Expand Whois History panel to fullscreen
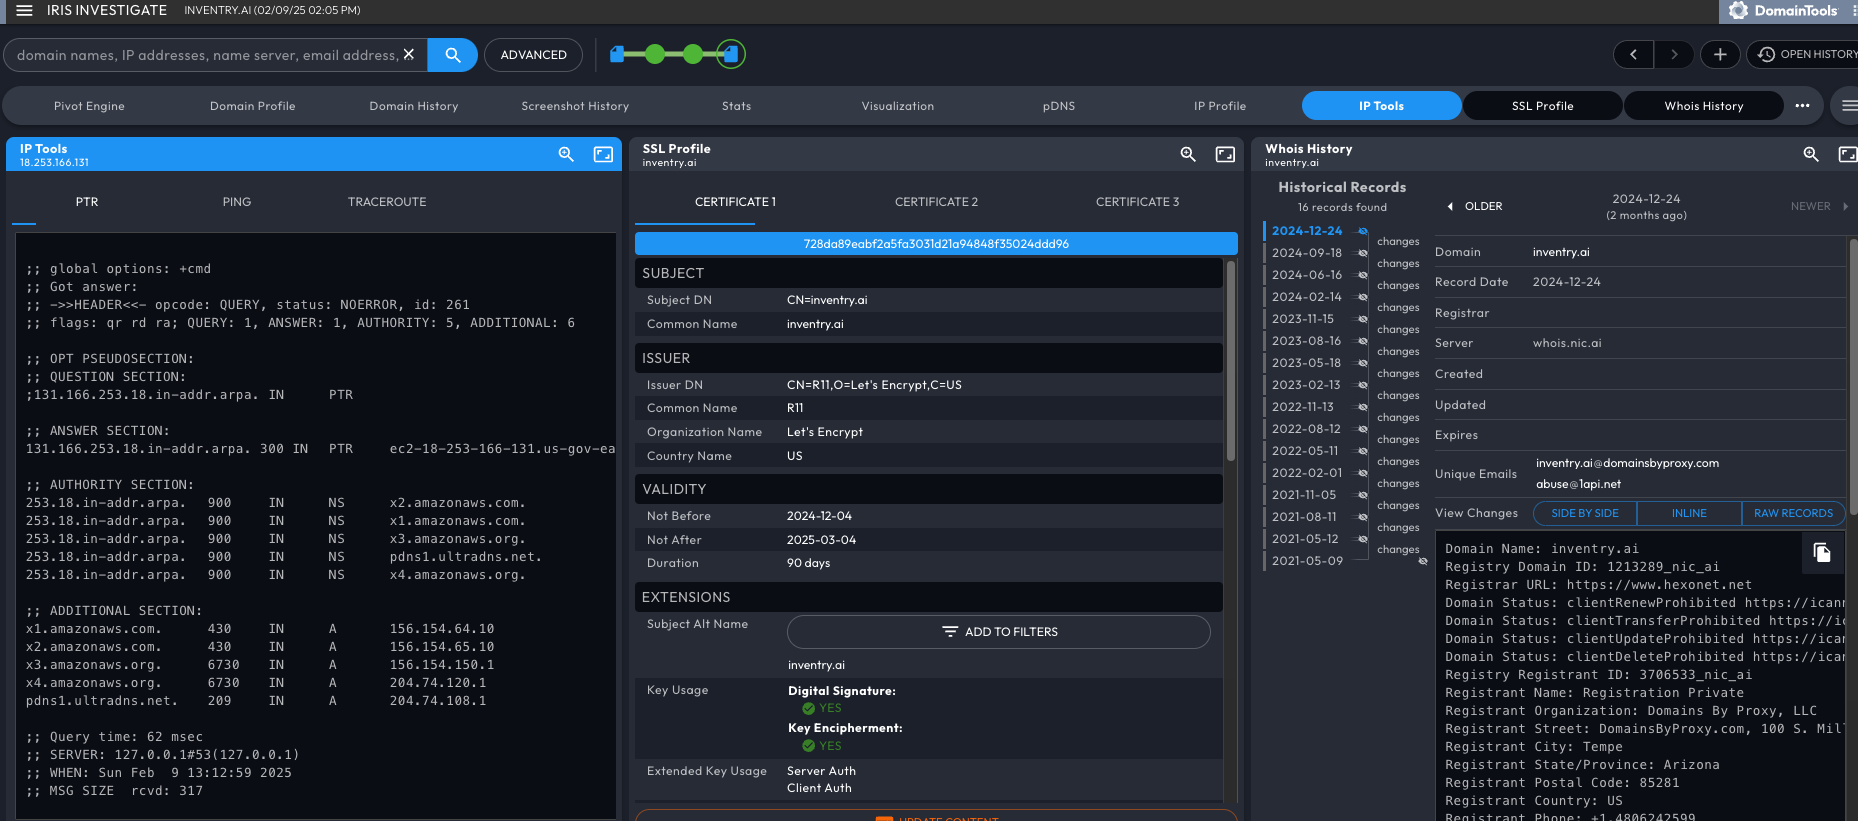The image size is (1858, 821). click(1847, 154)
